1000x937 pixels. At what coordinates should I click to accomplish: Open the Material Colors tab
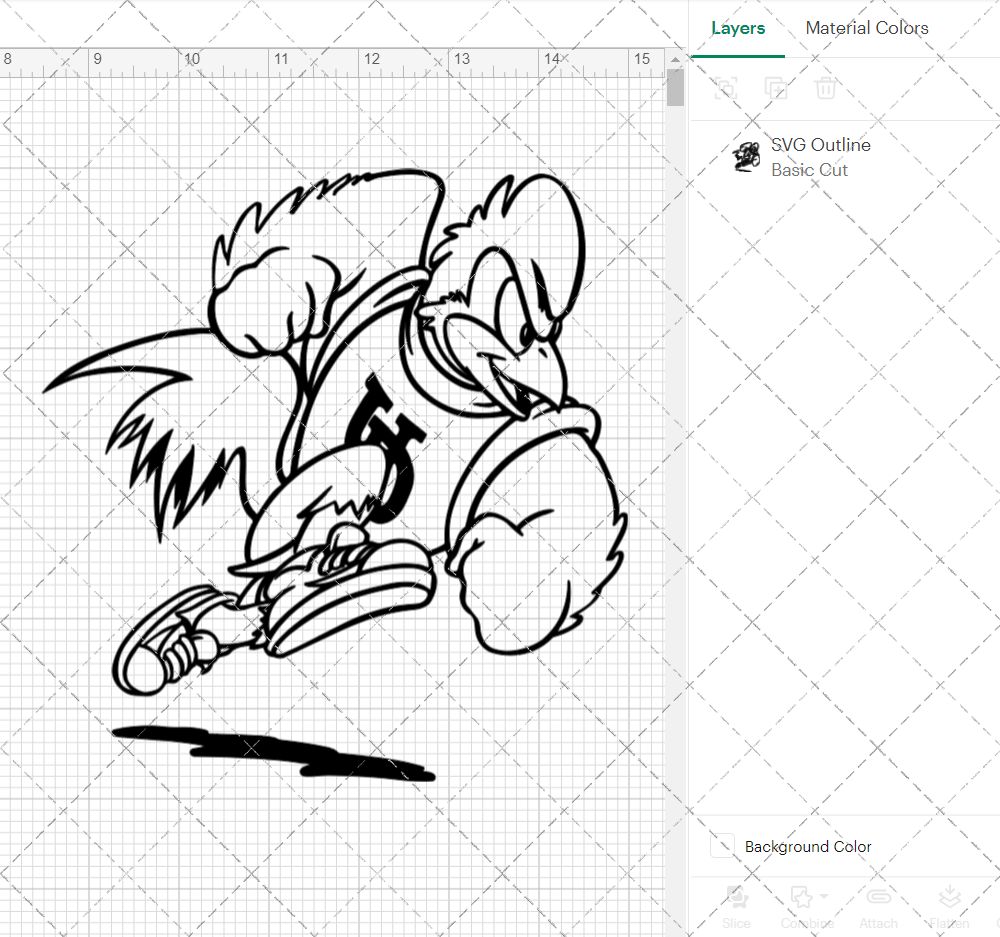point(867,28)
